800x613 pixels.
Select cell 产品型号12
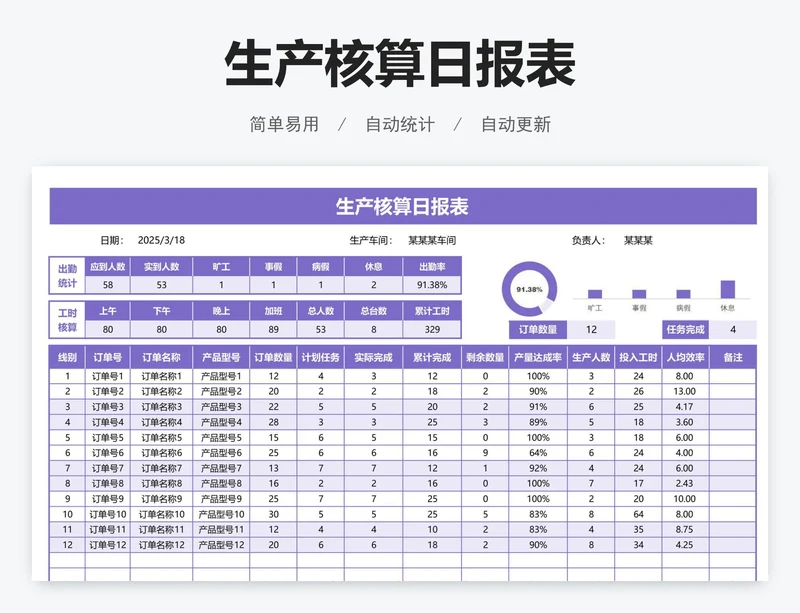(x=221, y=545)
